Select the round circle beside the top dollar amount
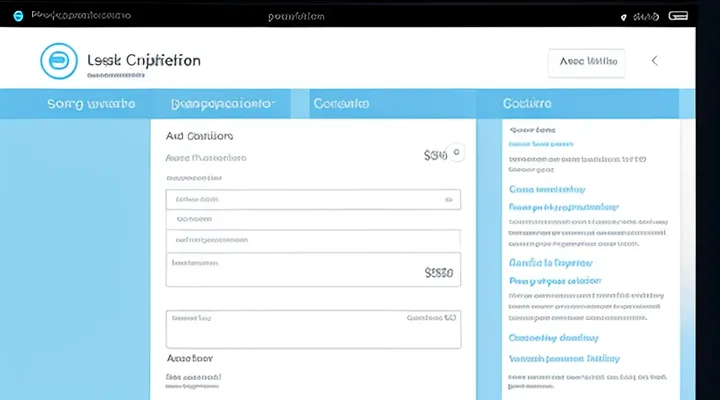 (457, 153)
